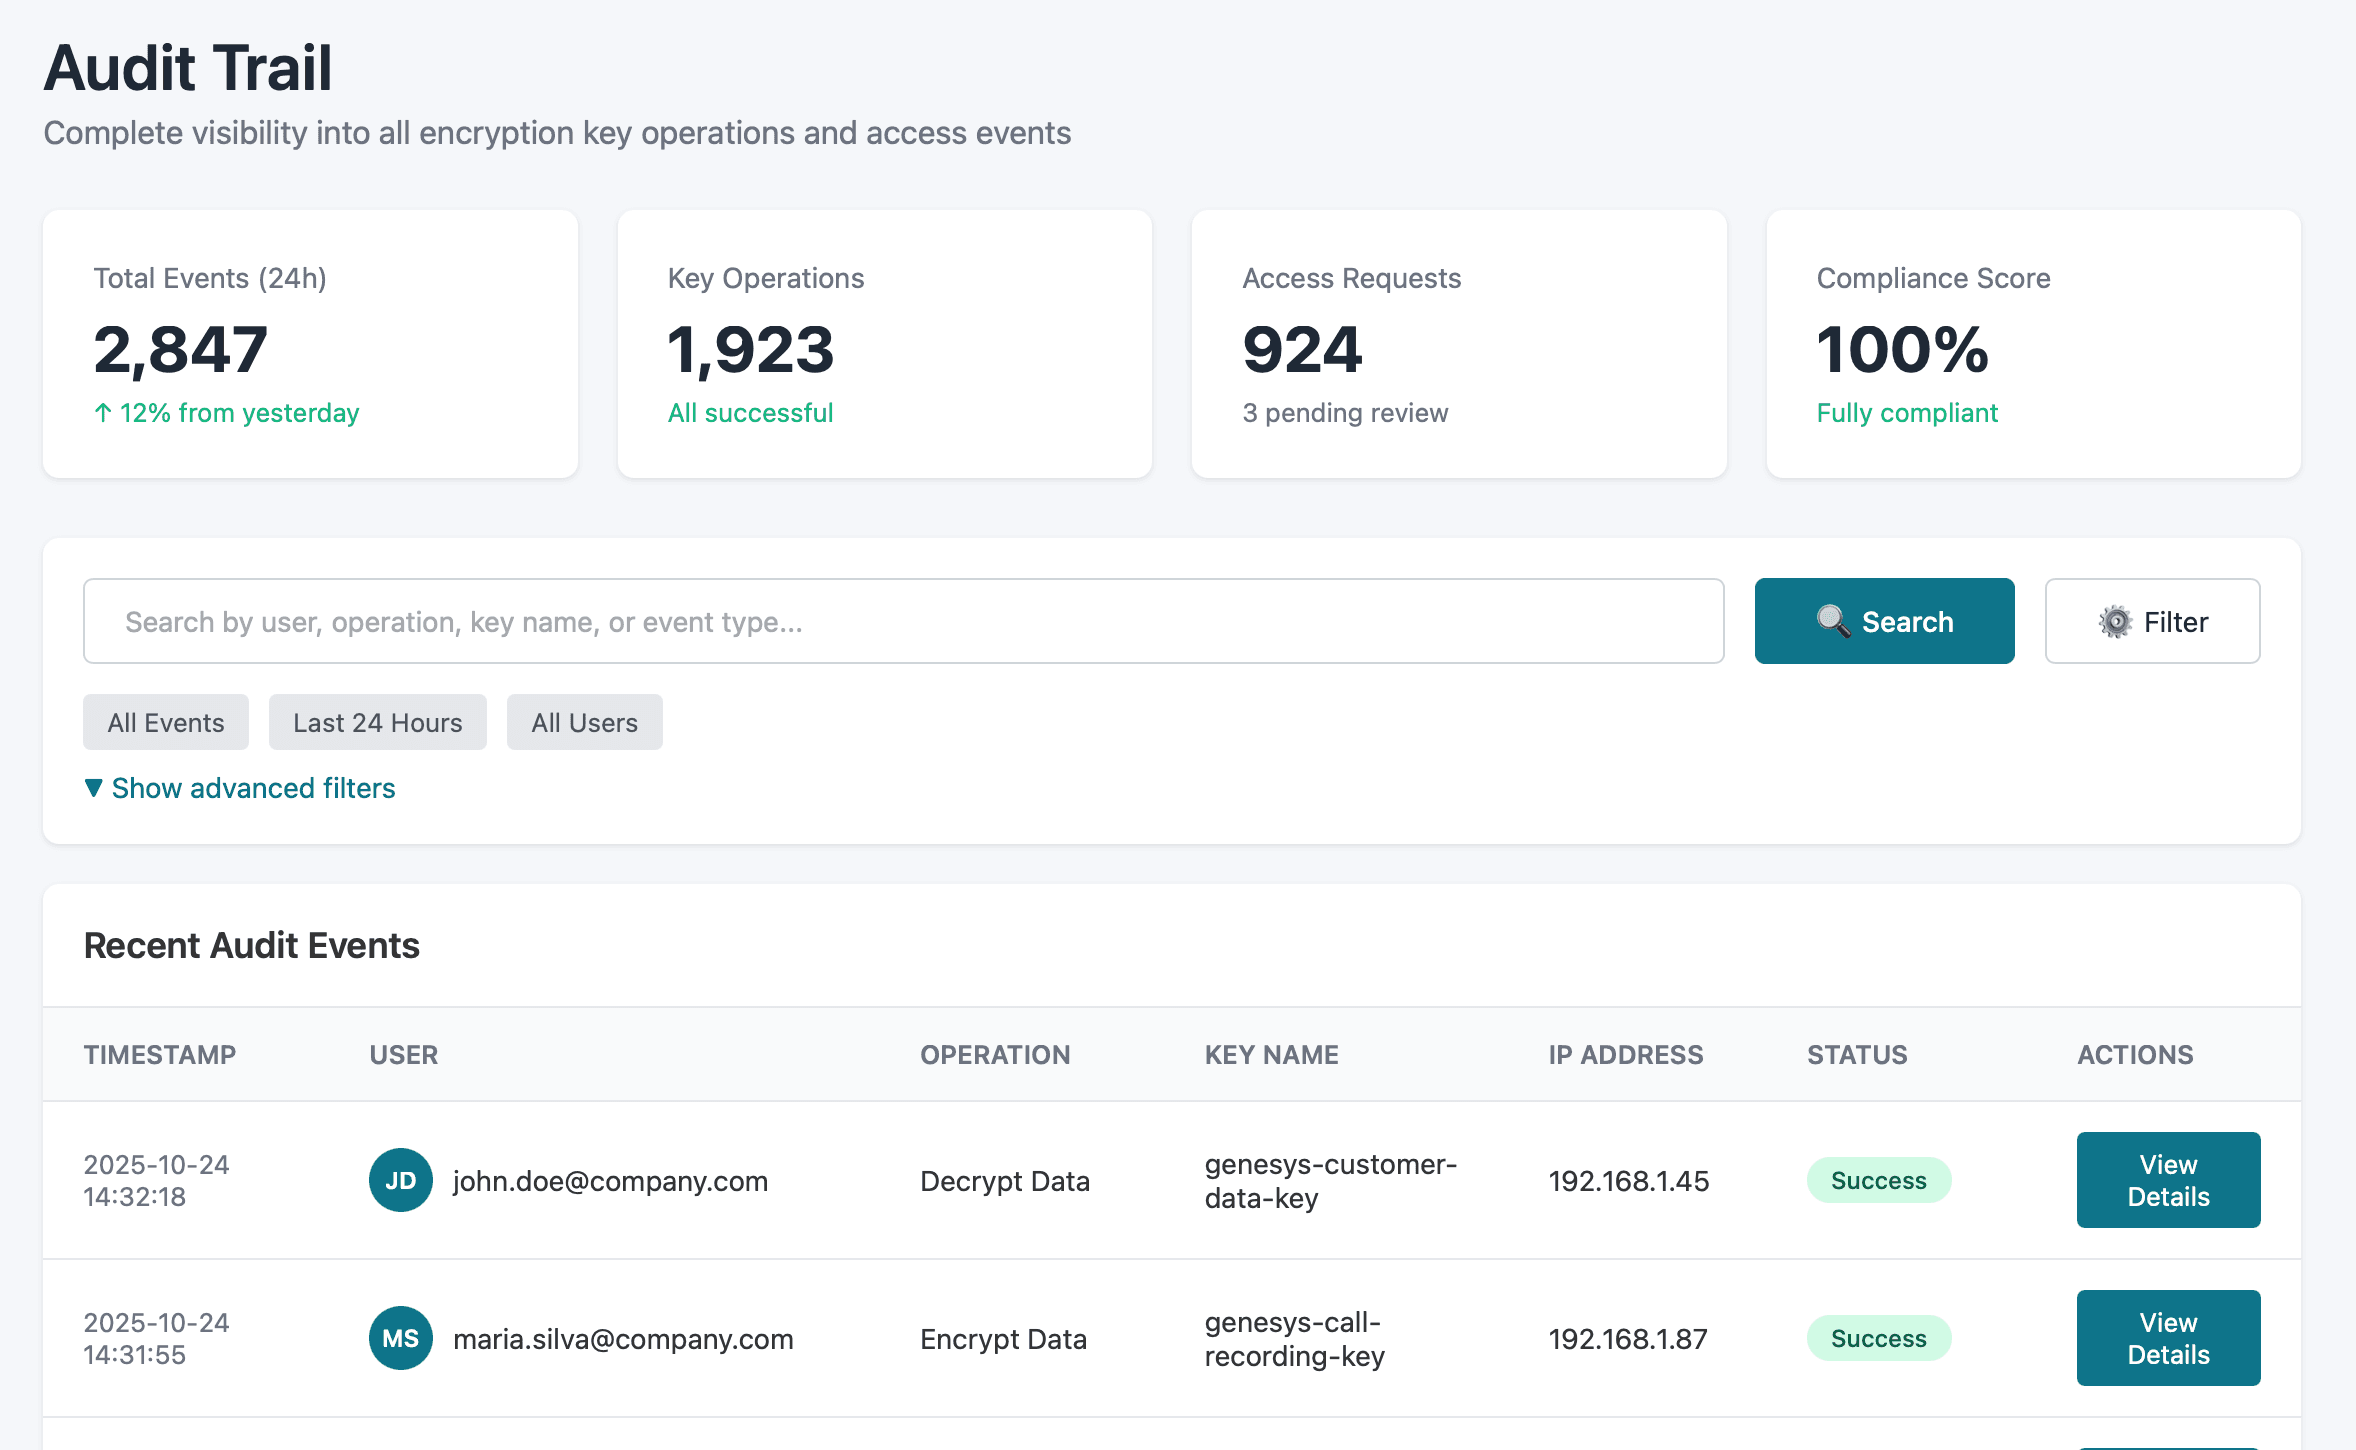Click the maria.silva@company.com email
Viewport: 2356px width, 1450px height.
(x=623, y=1339)
